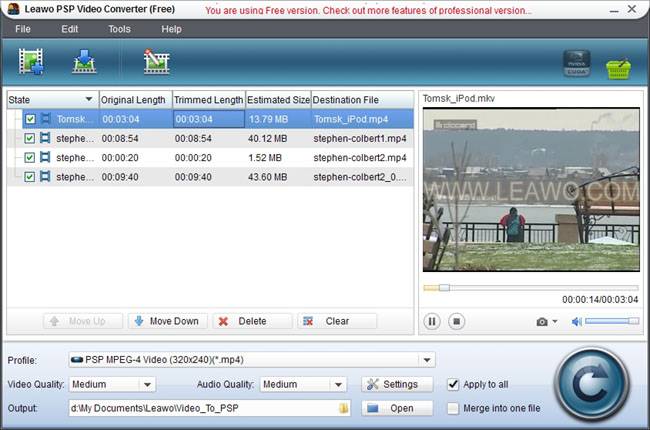650x430 pixels.
Task: Click the Move Down button
Action: (x=167, y=321)
